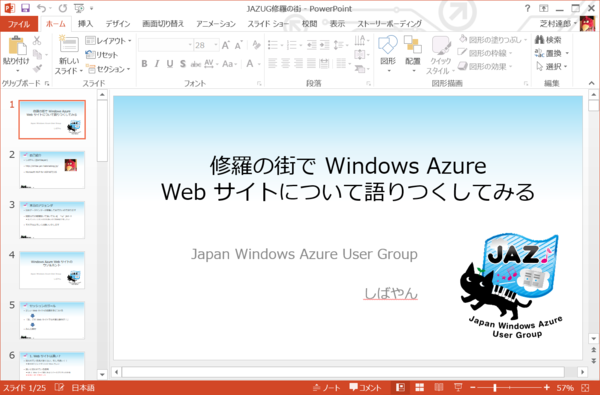
Task: Open the Layout (レイアウト) dropdown
Action: click(x=109, y=41)
